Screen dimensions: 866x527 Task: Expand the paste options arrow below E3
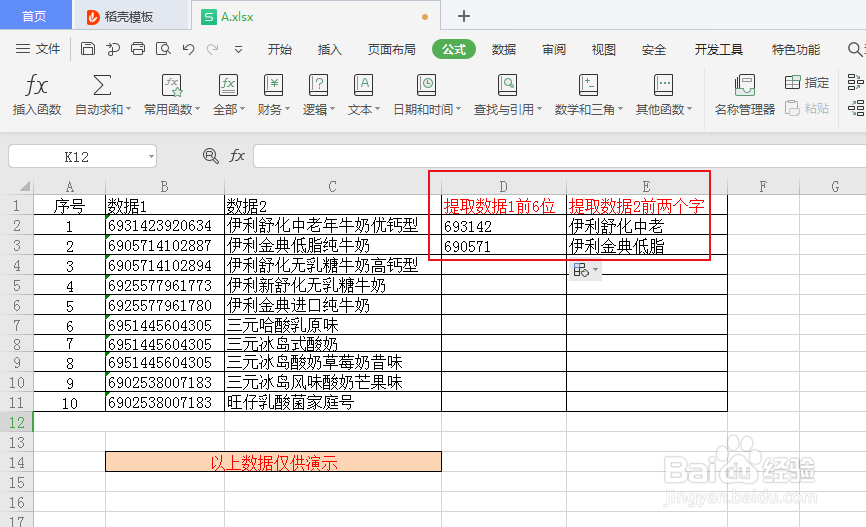click(595, 270)
